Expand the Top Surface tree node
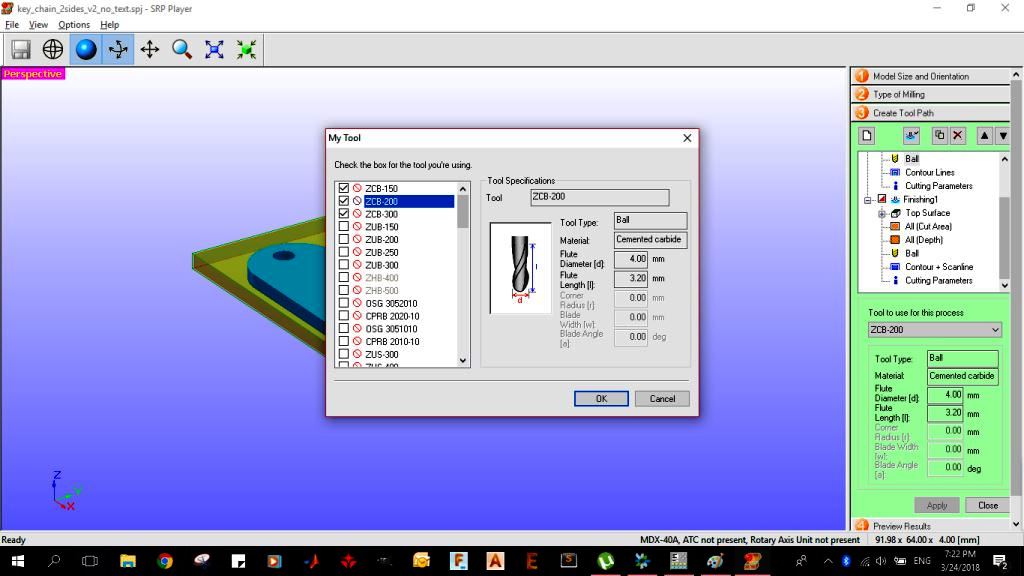This screenshot has width=1024, height=576. point(882,214)
